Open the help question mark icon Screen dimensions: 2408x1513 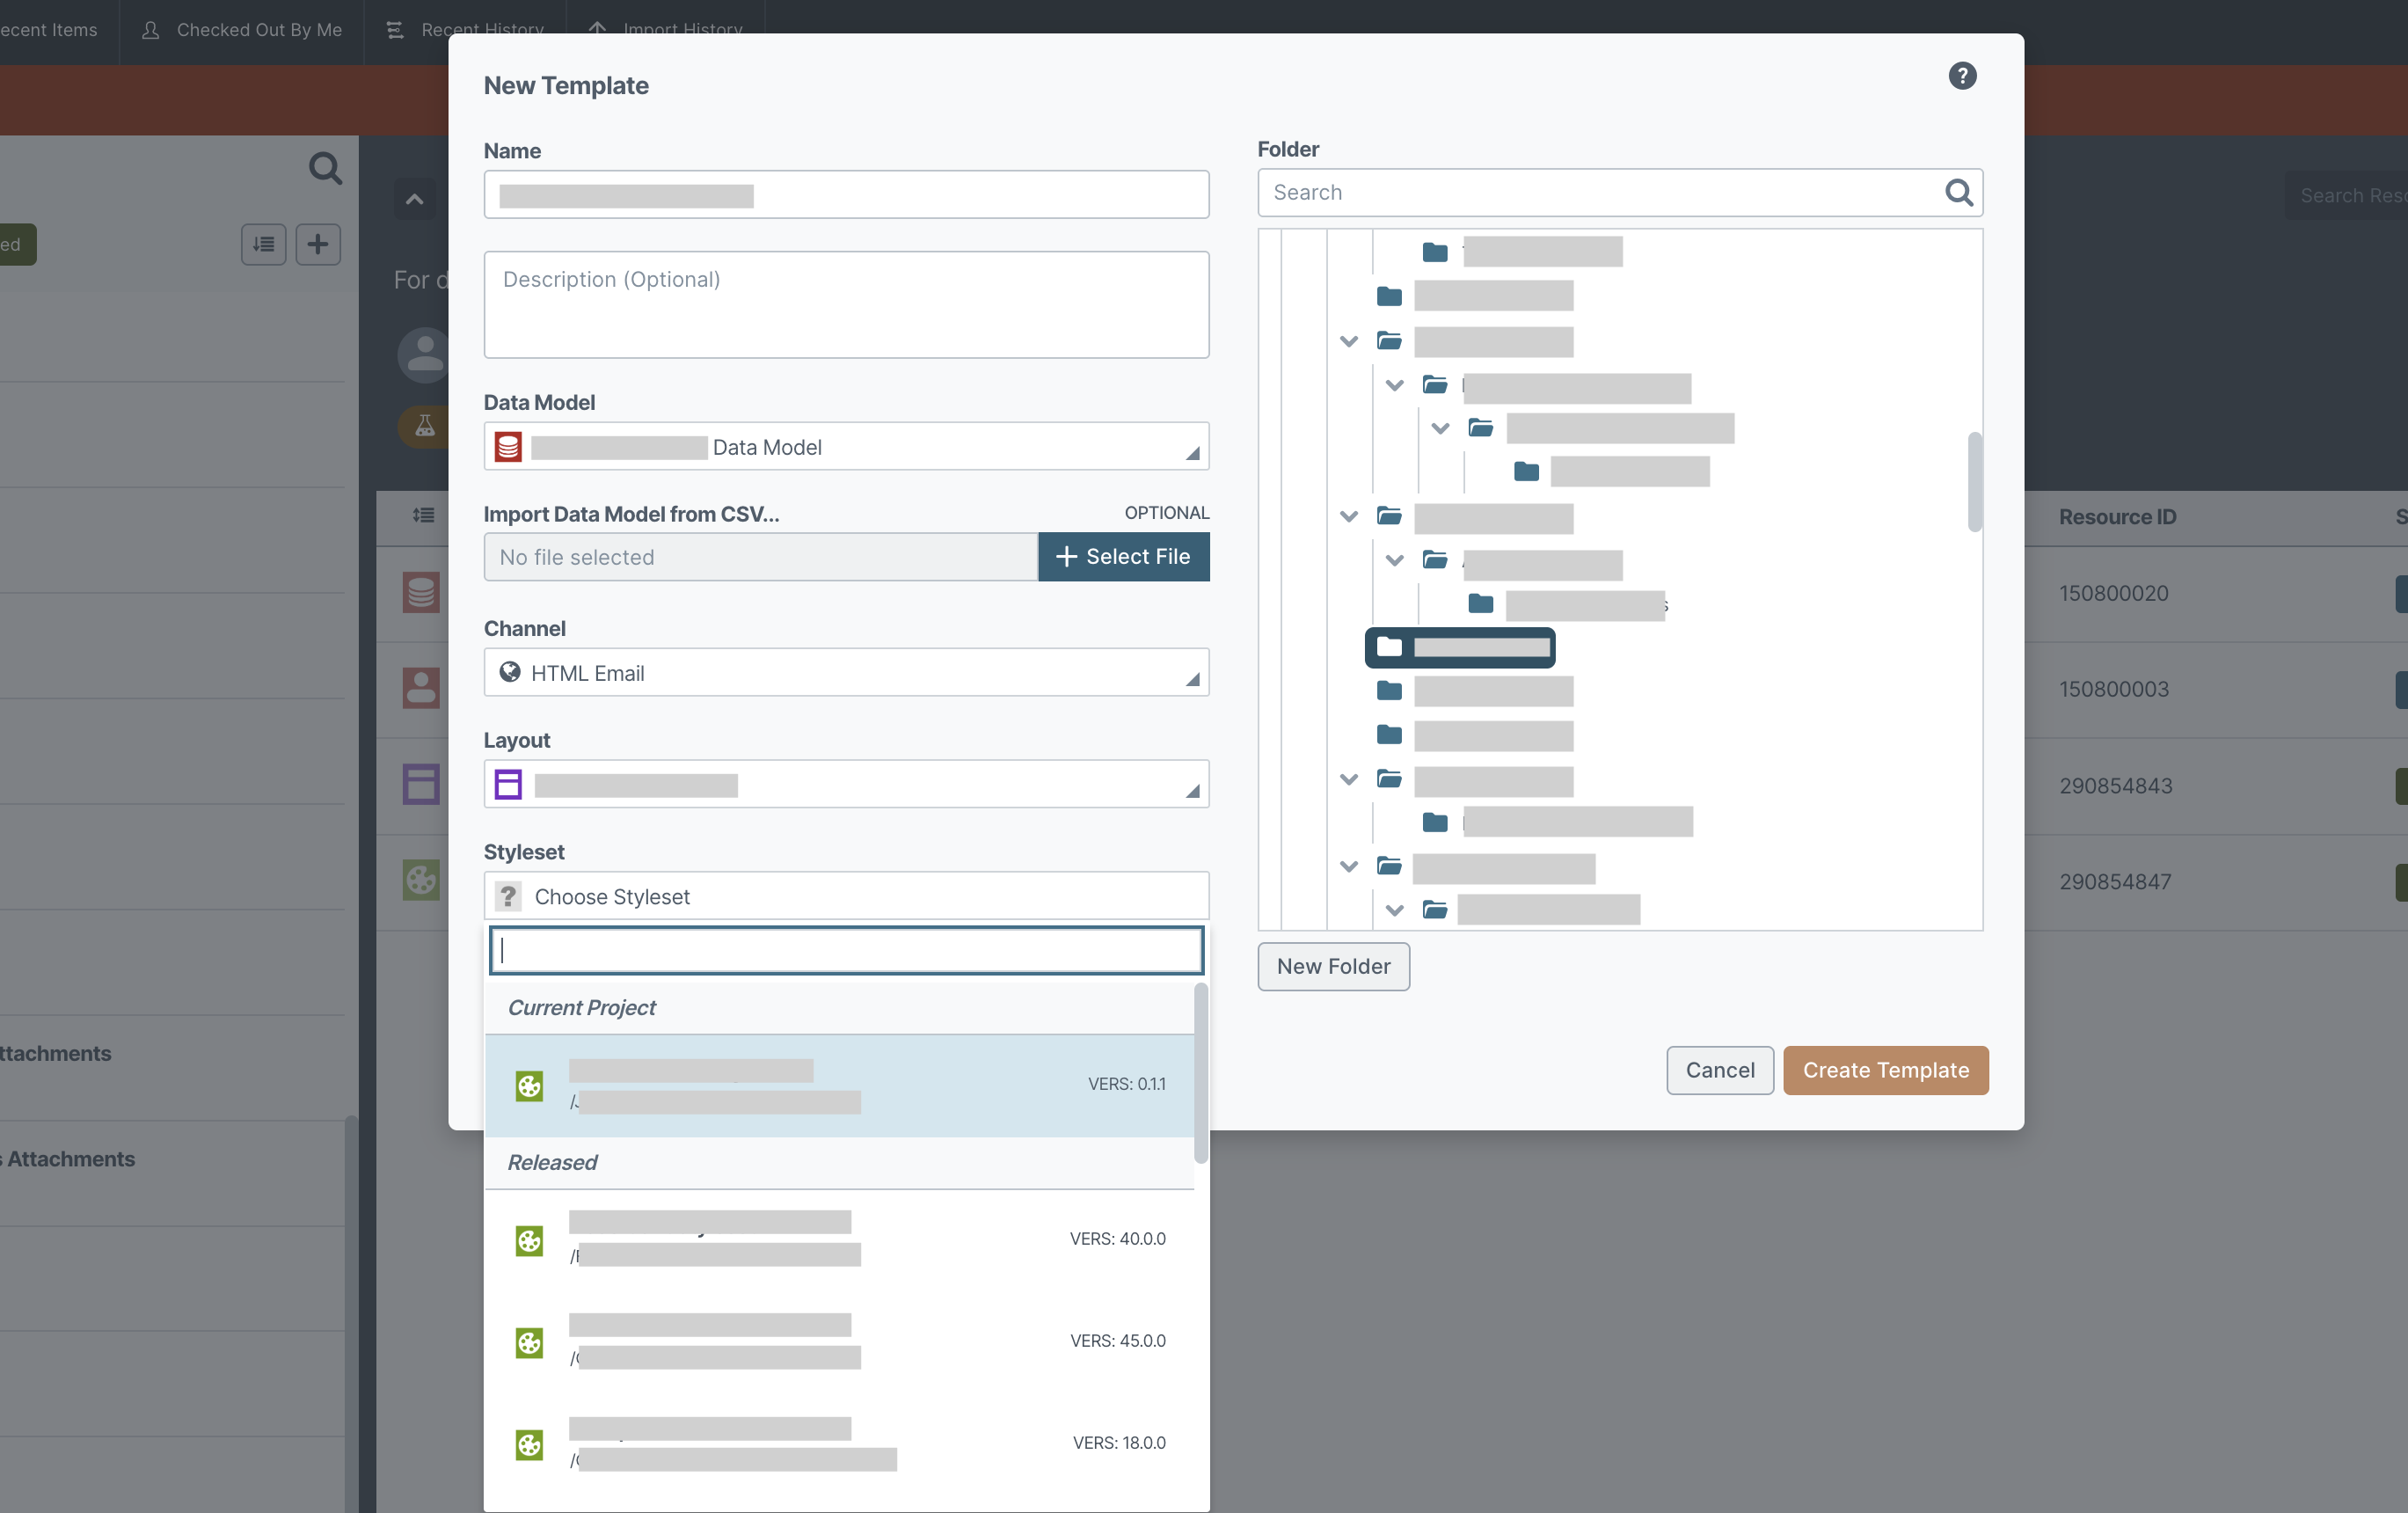click(x=1961, y=76)
